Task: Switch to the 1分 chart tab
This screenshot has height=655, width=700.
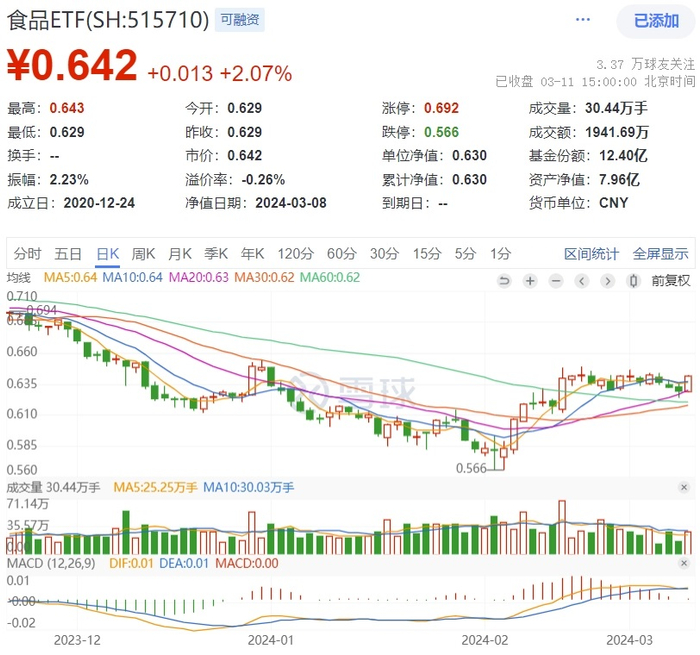Action: point(500,254)
